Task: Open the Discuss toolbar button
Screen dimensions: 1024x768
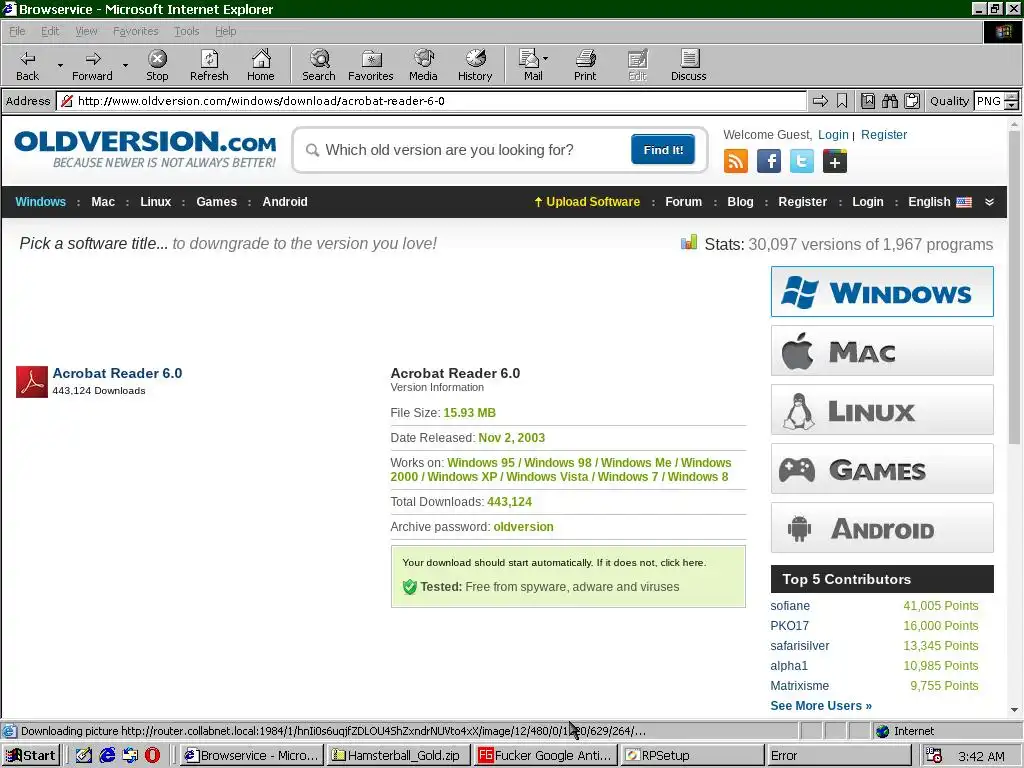Action: click(688, 65)
